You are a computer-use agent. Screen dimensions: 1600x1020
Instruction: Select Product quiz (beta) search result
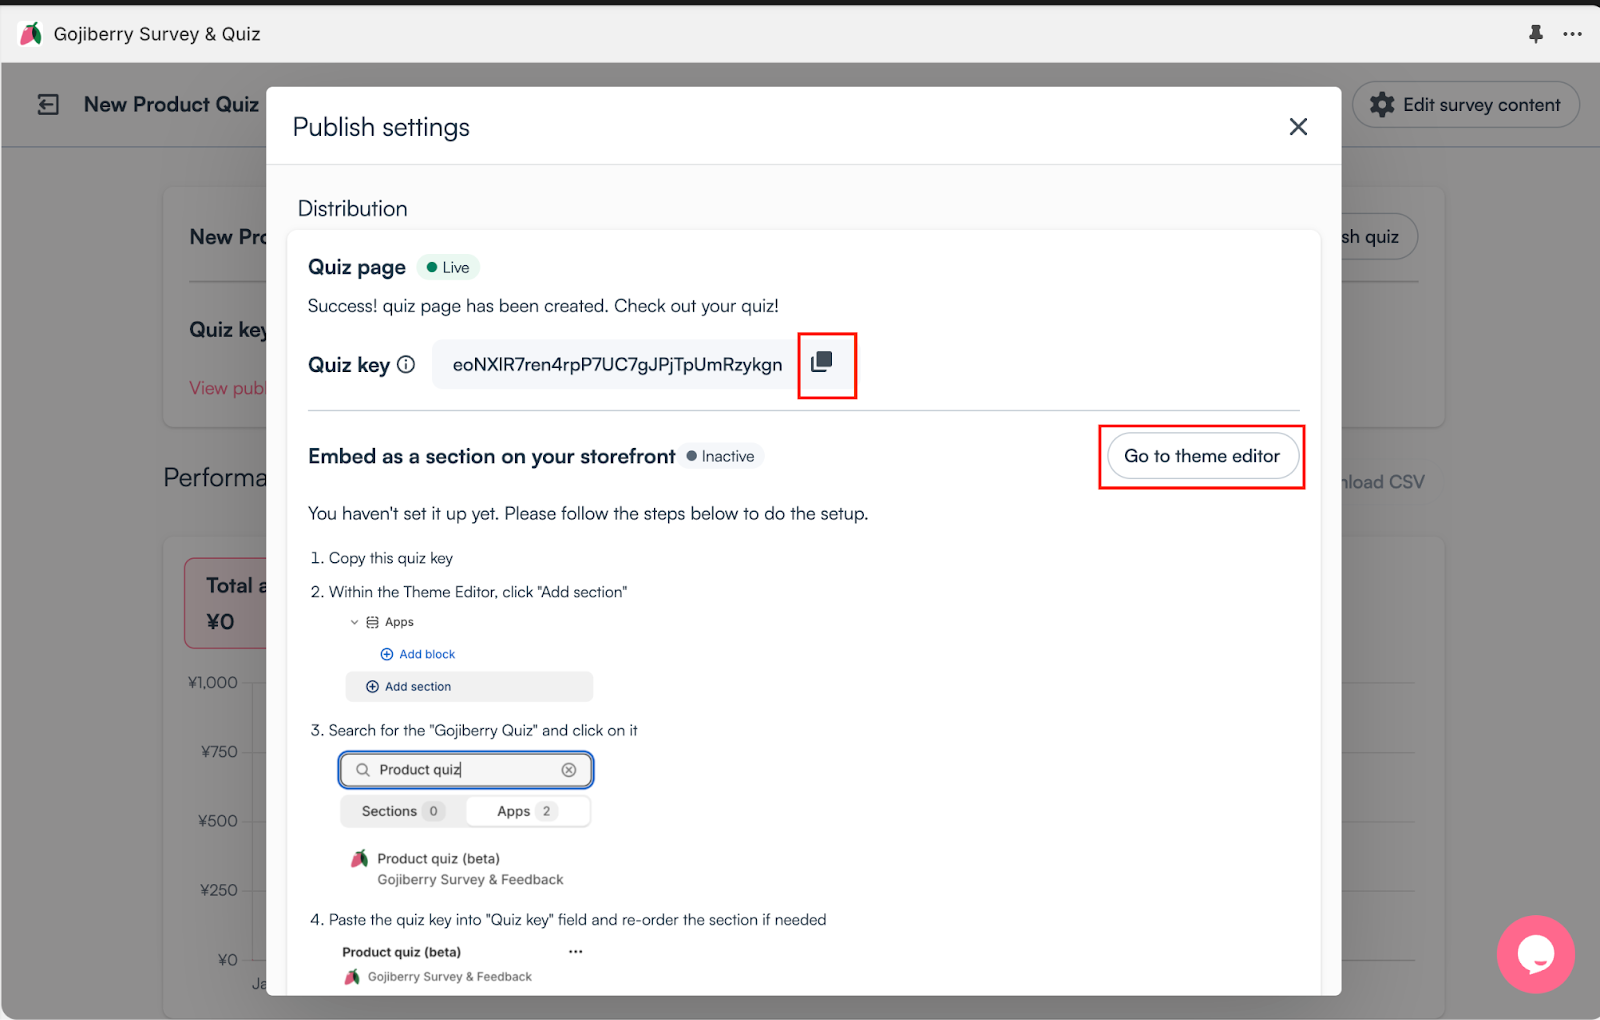tap(457, 869)
